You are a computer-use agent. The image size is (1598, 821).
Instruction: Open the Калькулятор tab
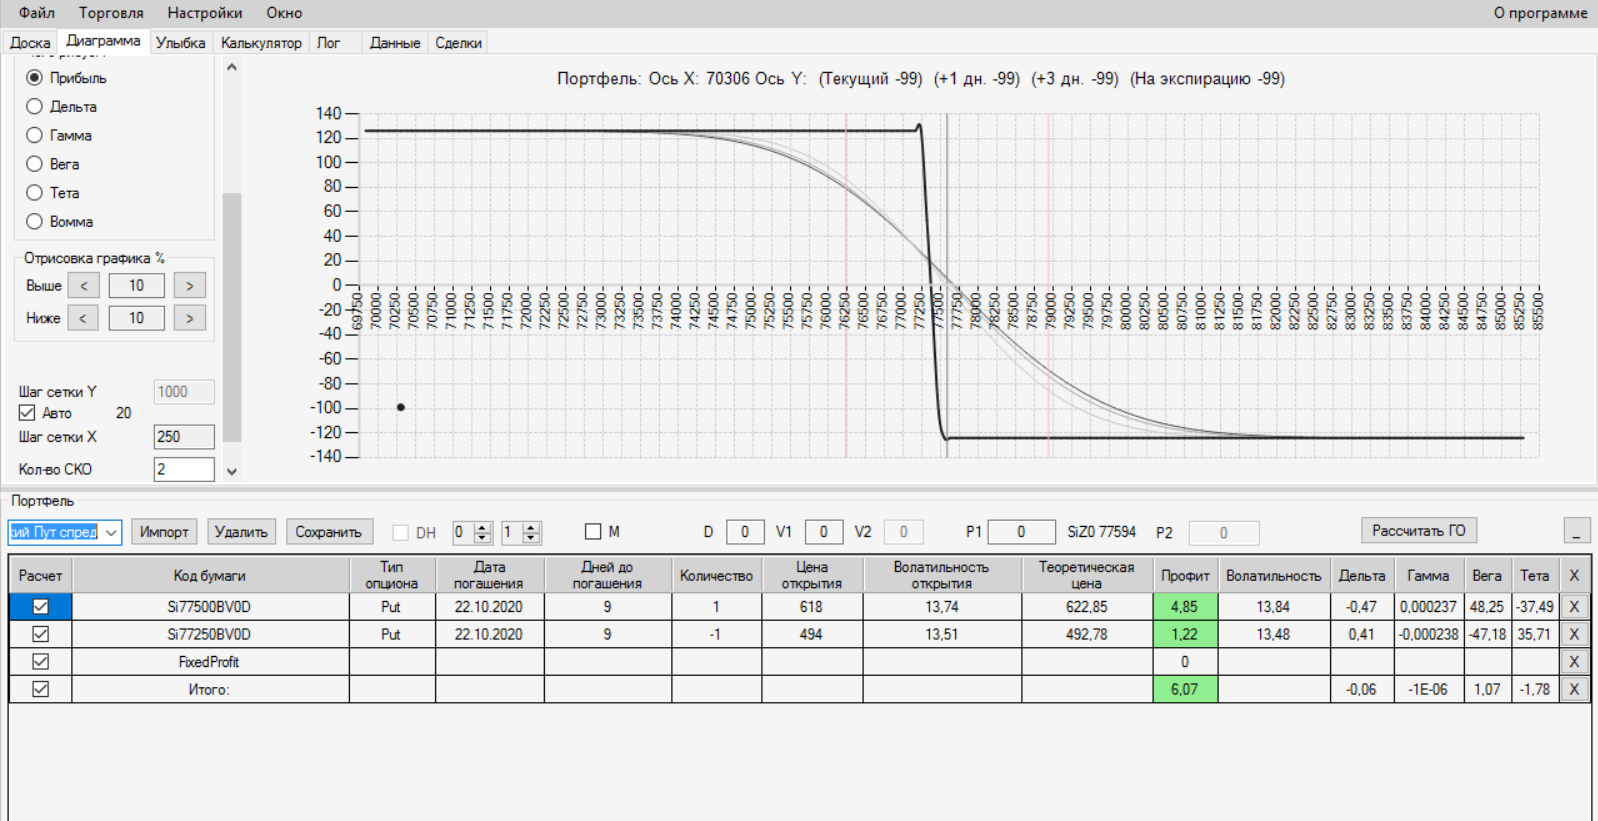(261, 43)
